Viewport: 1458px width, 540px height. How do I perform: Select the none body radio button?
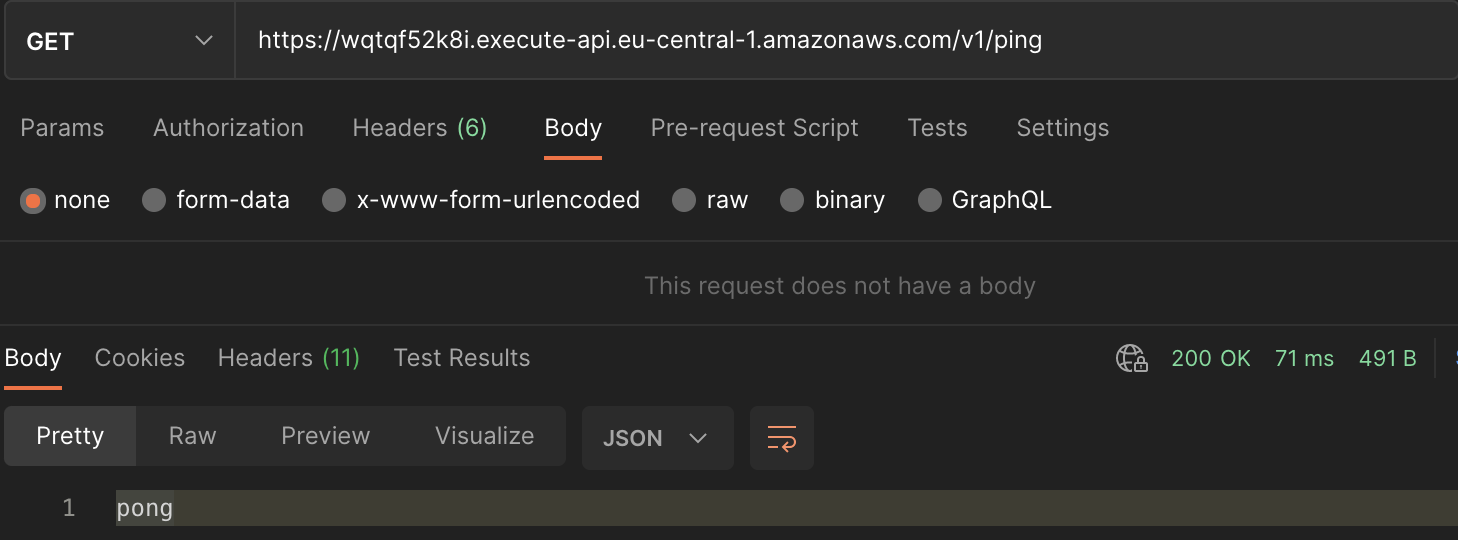33,201
